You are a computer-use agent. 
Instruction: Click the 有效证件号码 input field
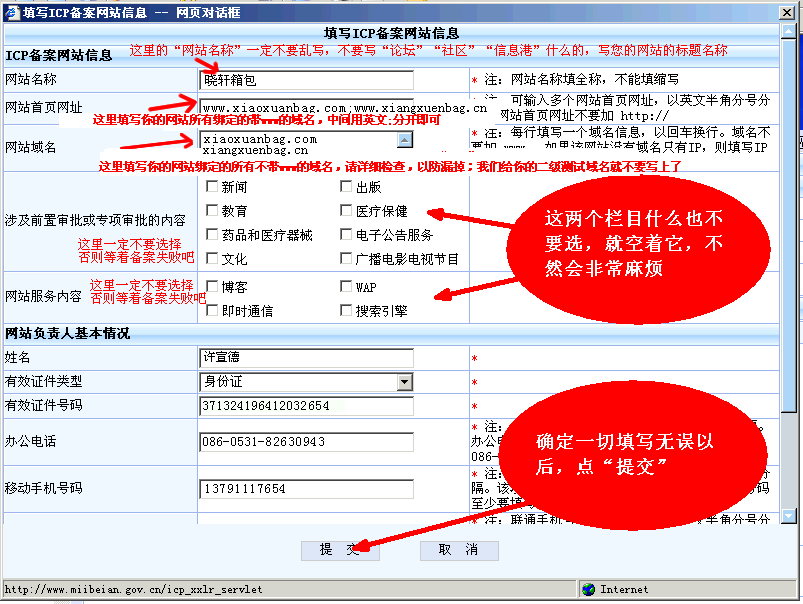[x=306, y=406]
